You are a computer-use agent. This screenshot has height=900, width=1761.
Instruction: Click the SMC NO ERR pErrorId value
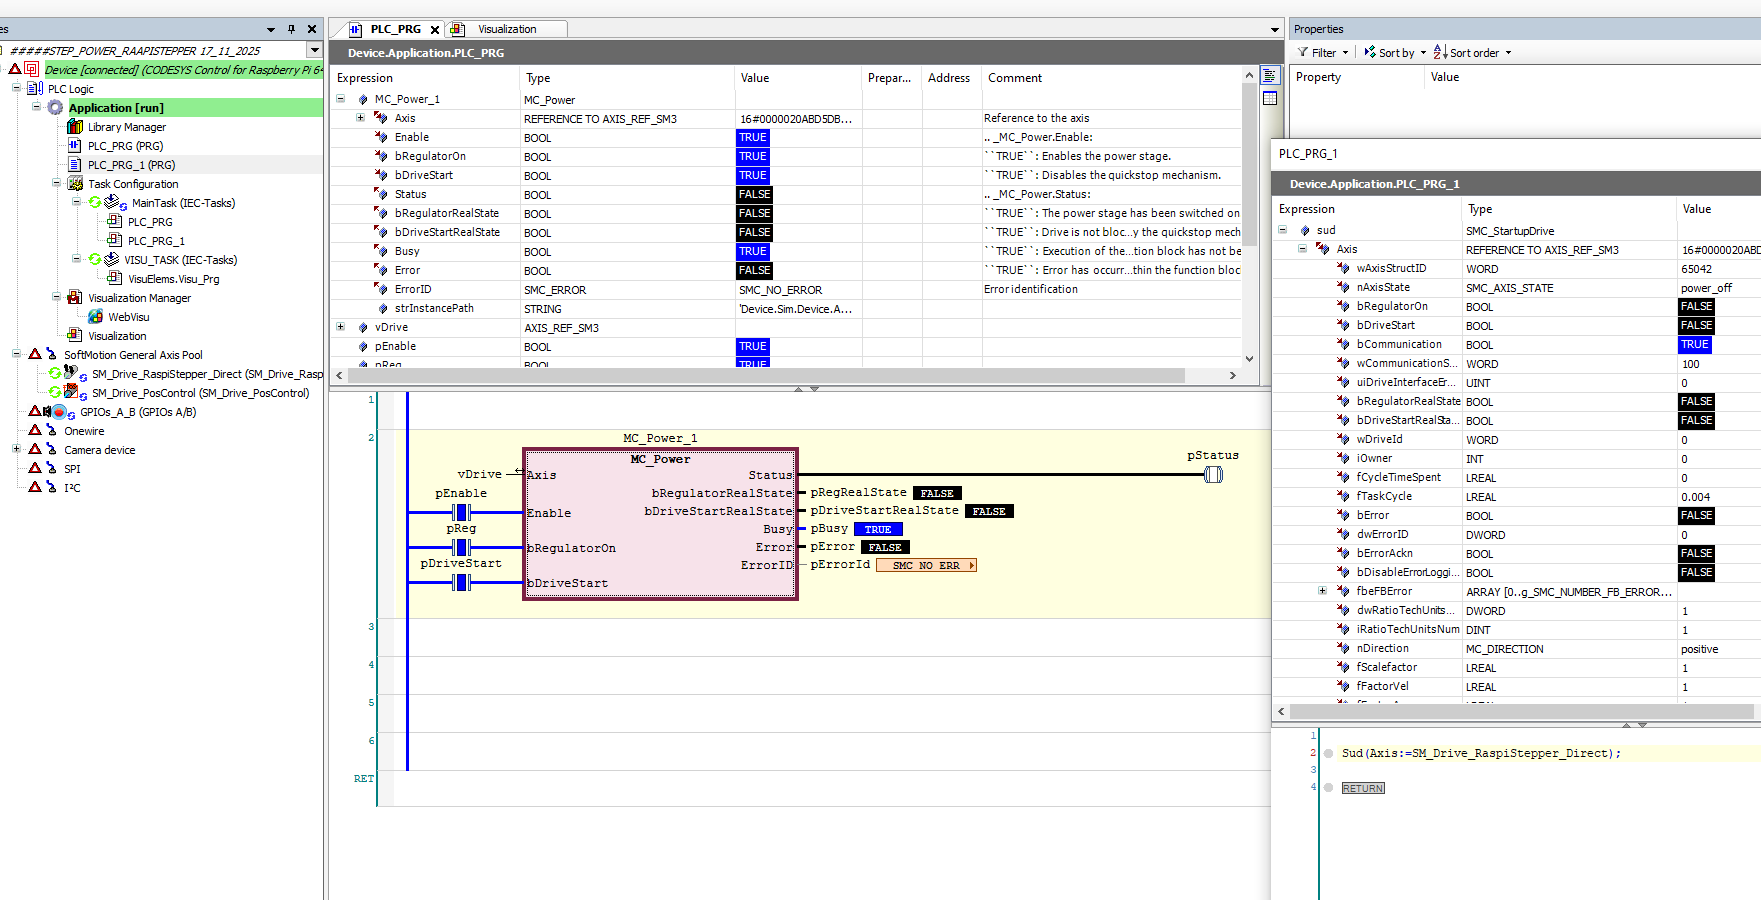(926, 565)
